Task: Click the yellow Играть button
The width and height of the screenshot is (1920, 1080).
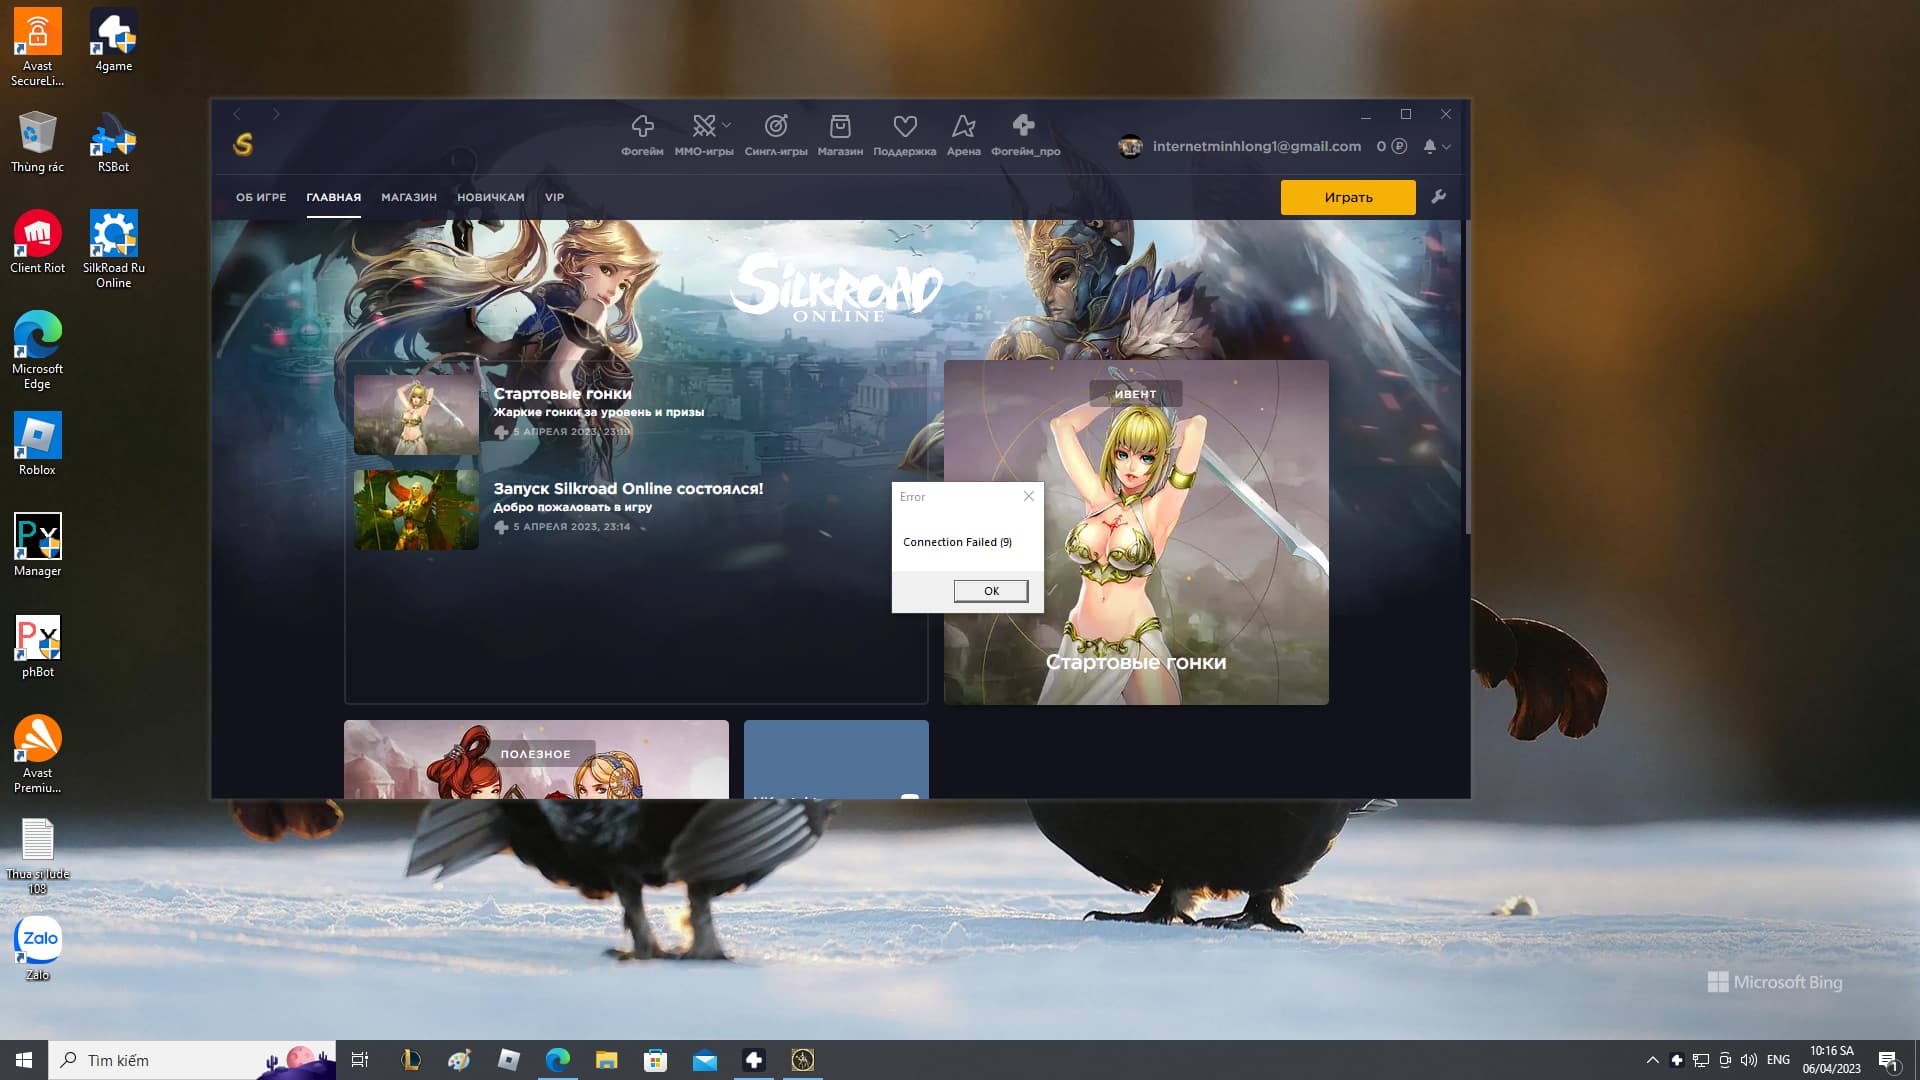Action: pyautogui.click(x=1347, y=197)
